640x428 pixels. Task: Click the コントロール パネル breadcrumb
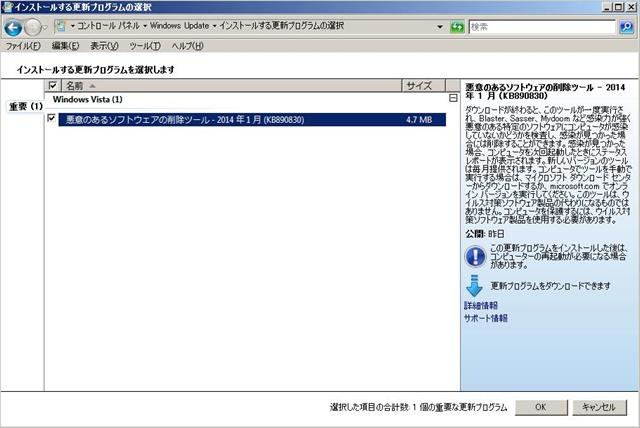pyautogui.click(x=108, y=26)
